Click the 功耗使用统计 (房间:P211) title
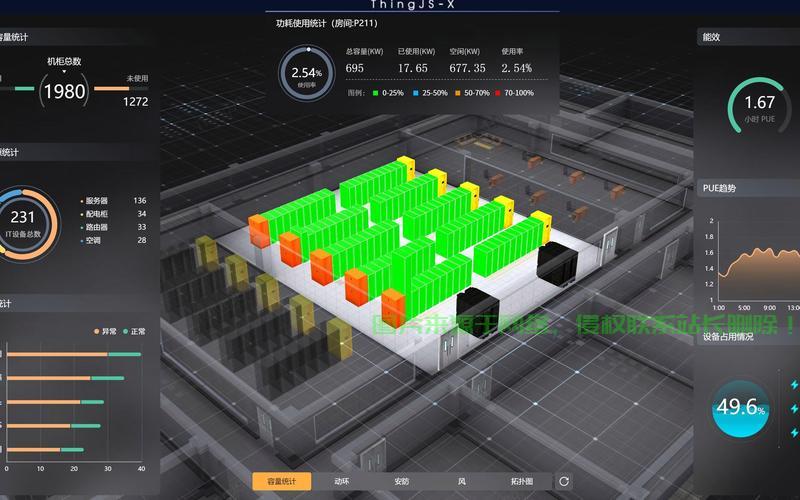800x500 pixels. pyautogui.click(x=327, y=23)
